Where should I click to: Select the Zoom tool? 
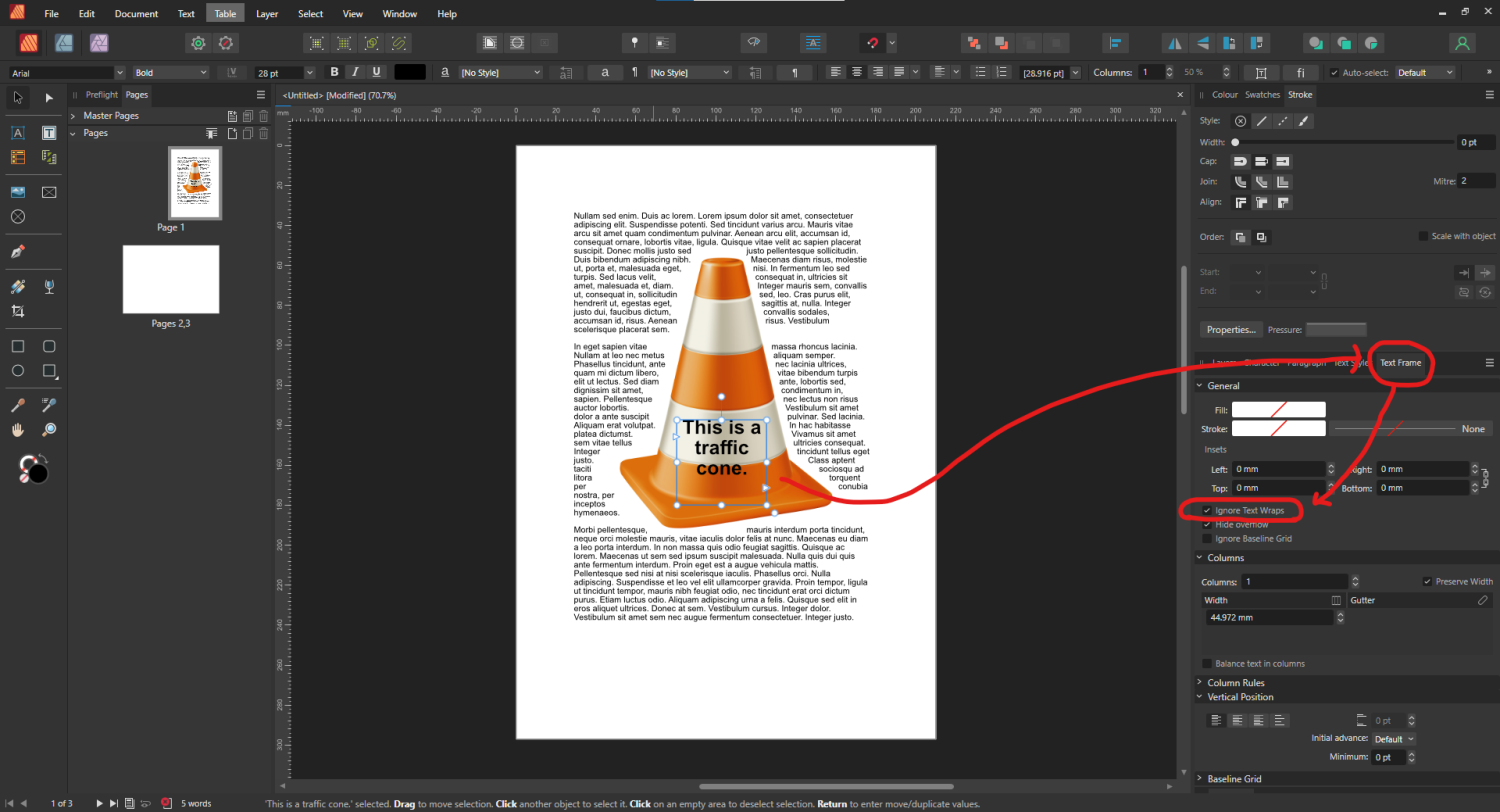pyautogui.click(x=48, y=430)
